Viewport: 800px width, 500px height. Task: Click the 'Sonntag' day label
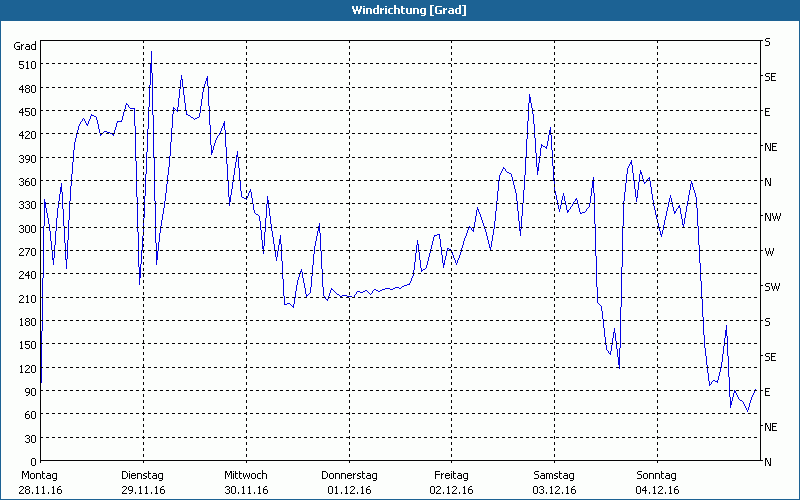click(x=657, y=476)
